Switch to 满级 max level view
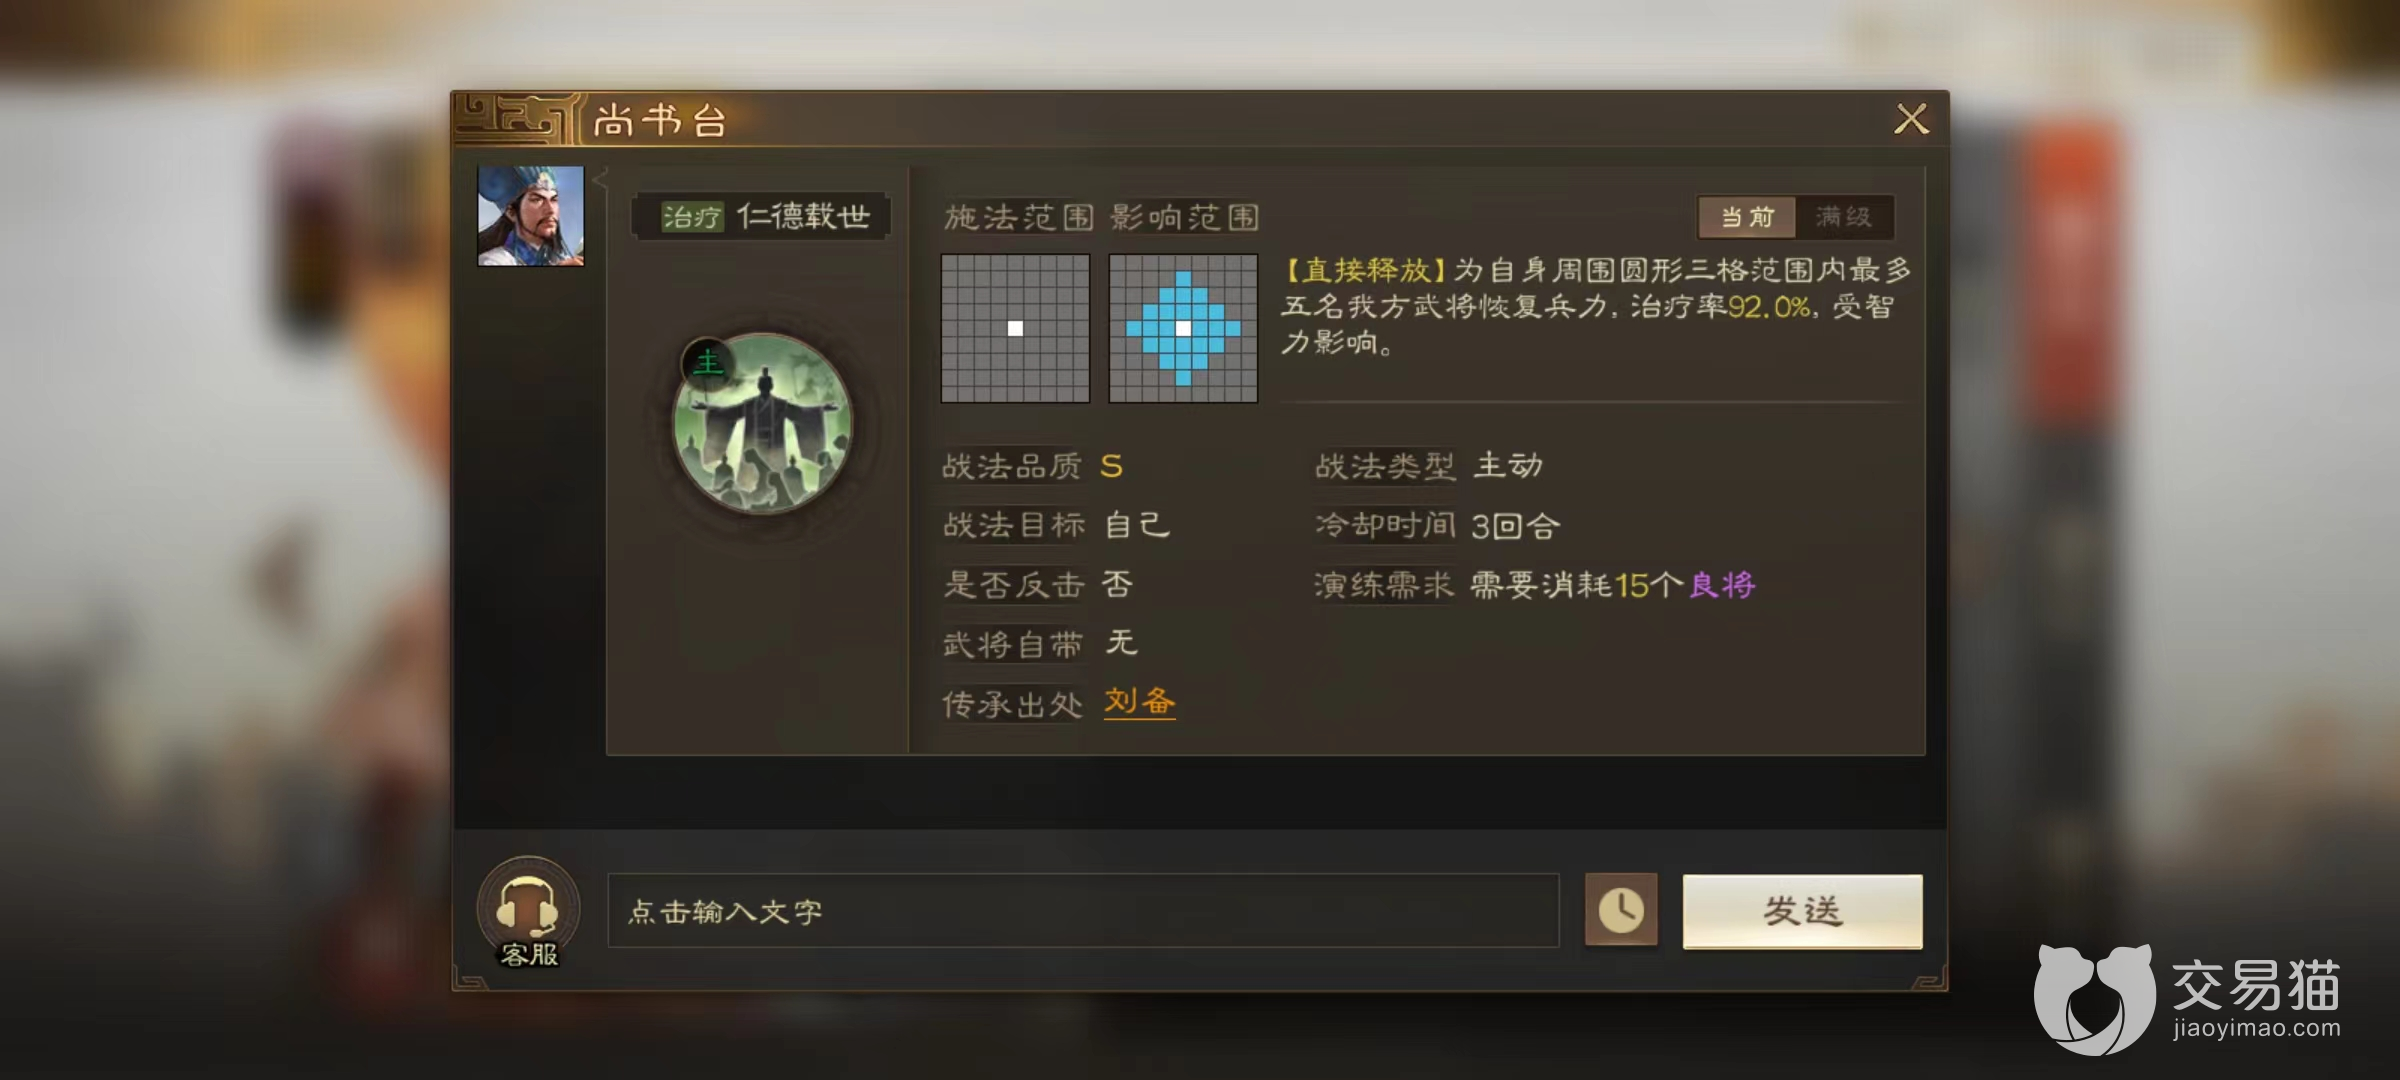2400x1080 pixels. [1844, 217]
